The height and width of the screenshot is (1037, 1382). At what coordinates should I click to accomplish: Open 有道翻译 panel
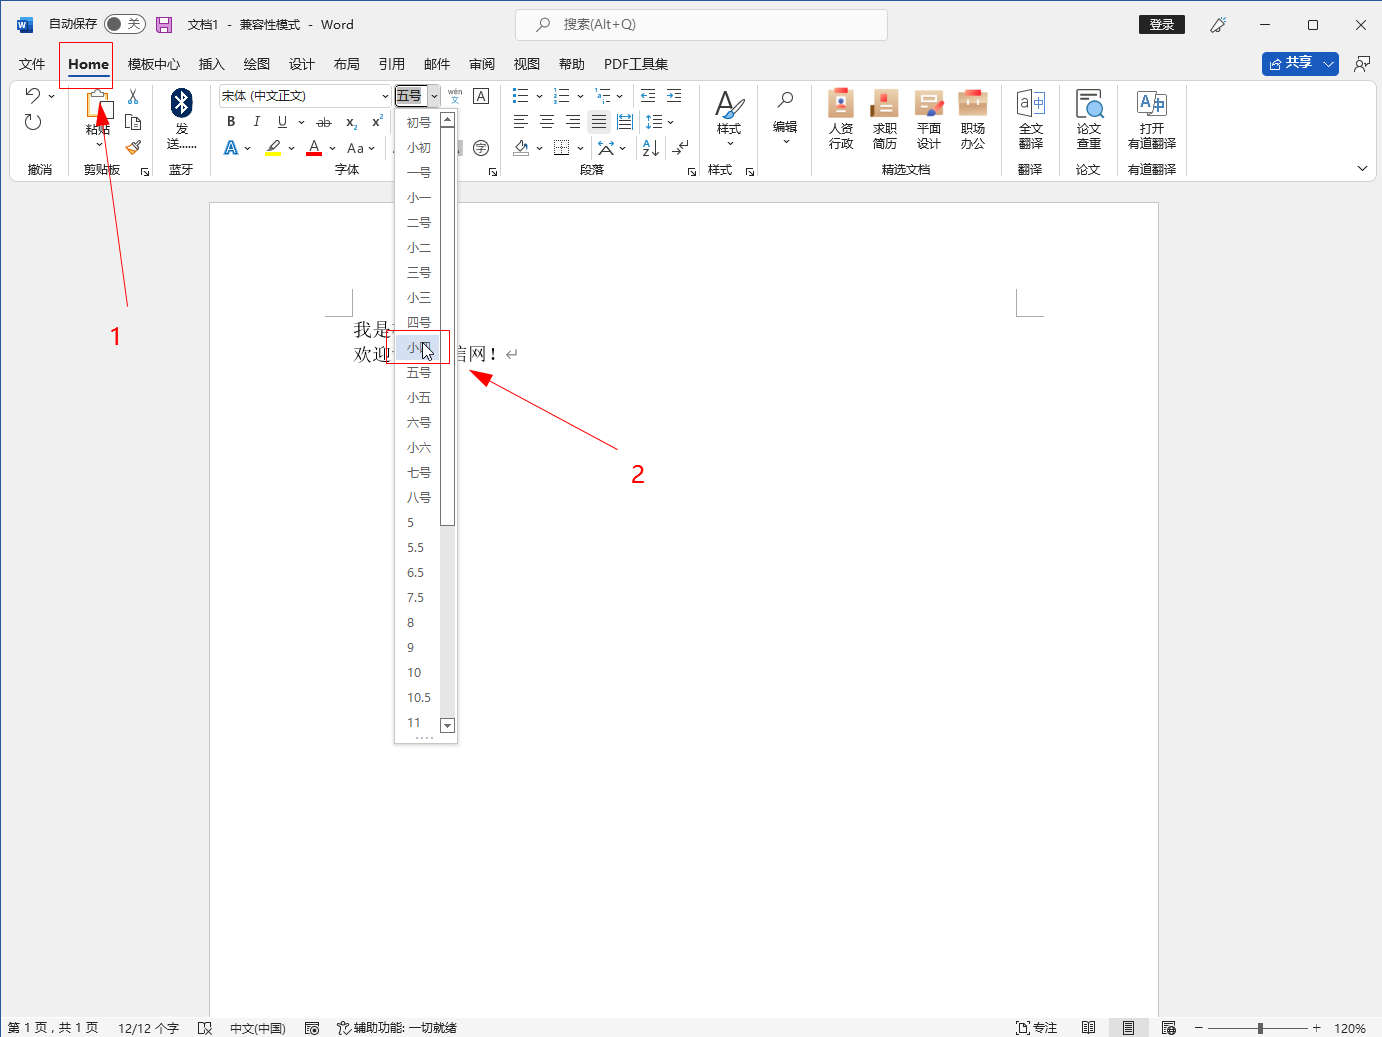click(1152, 119)
